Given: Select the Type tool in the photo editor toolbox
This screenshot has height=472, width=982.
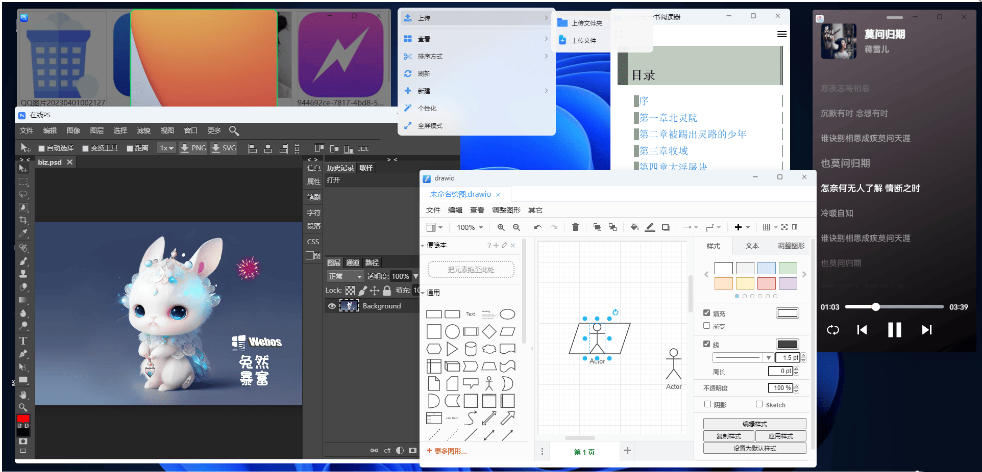Looking at the screenshot, I should pos(24,341).
